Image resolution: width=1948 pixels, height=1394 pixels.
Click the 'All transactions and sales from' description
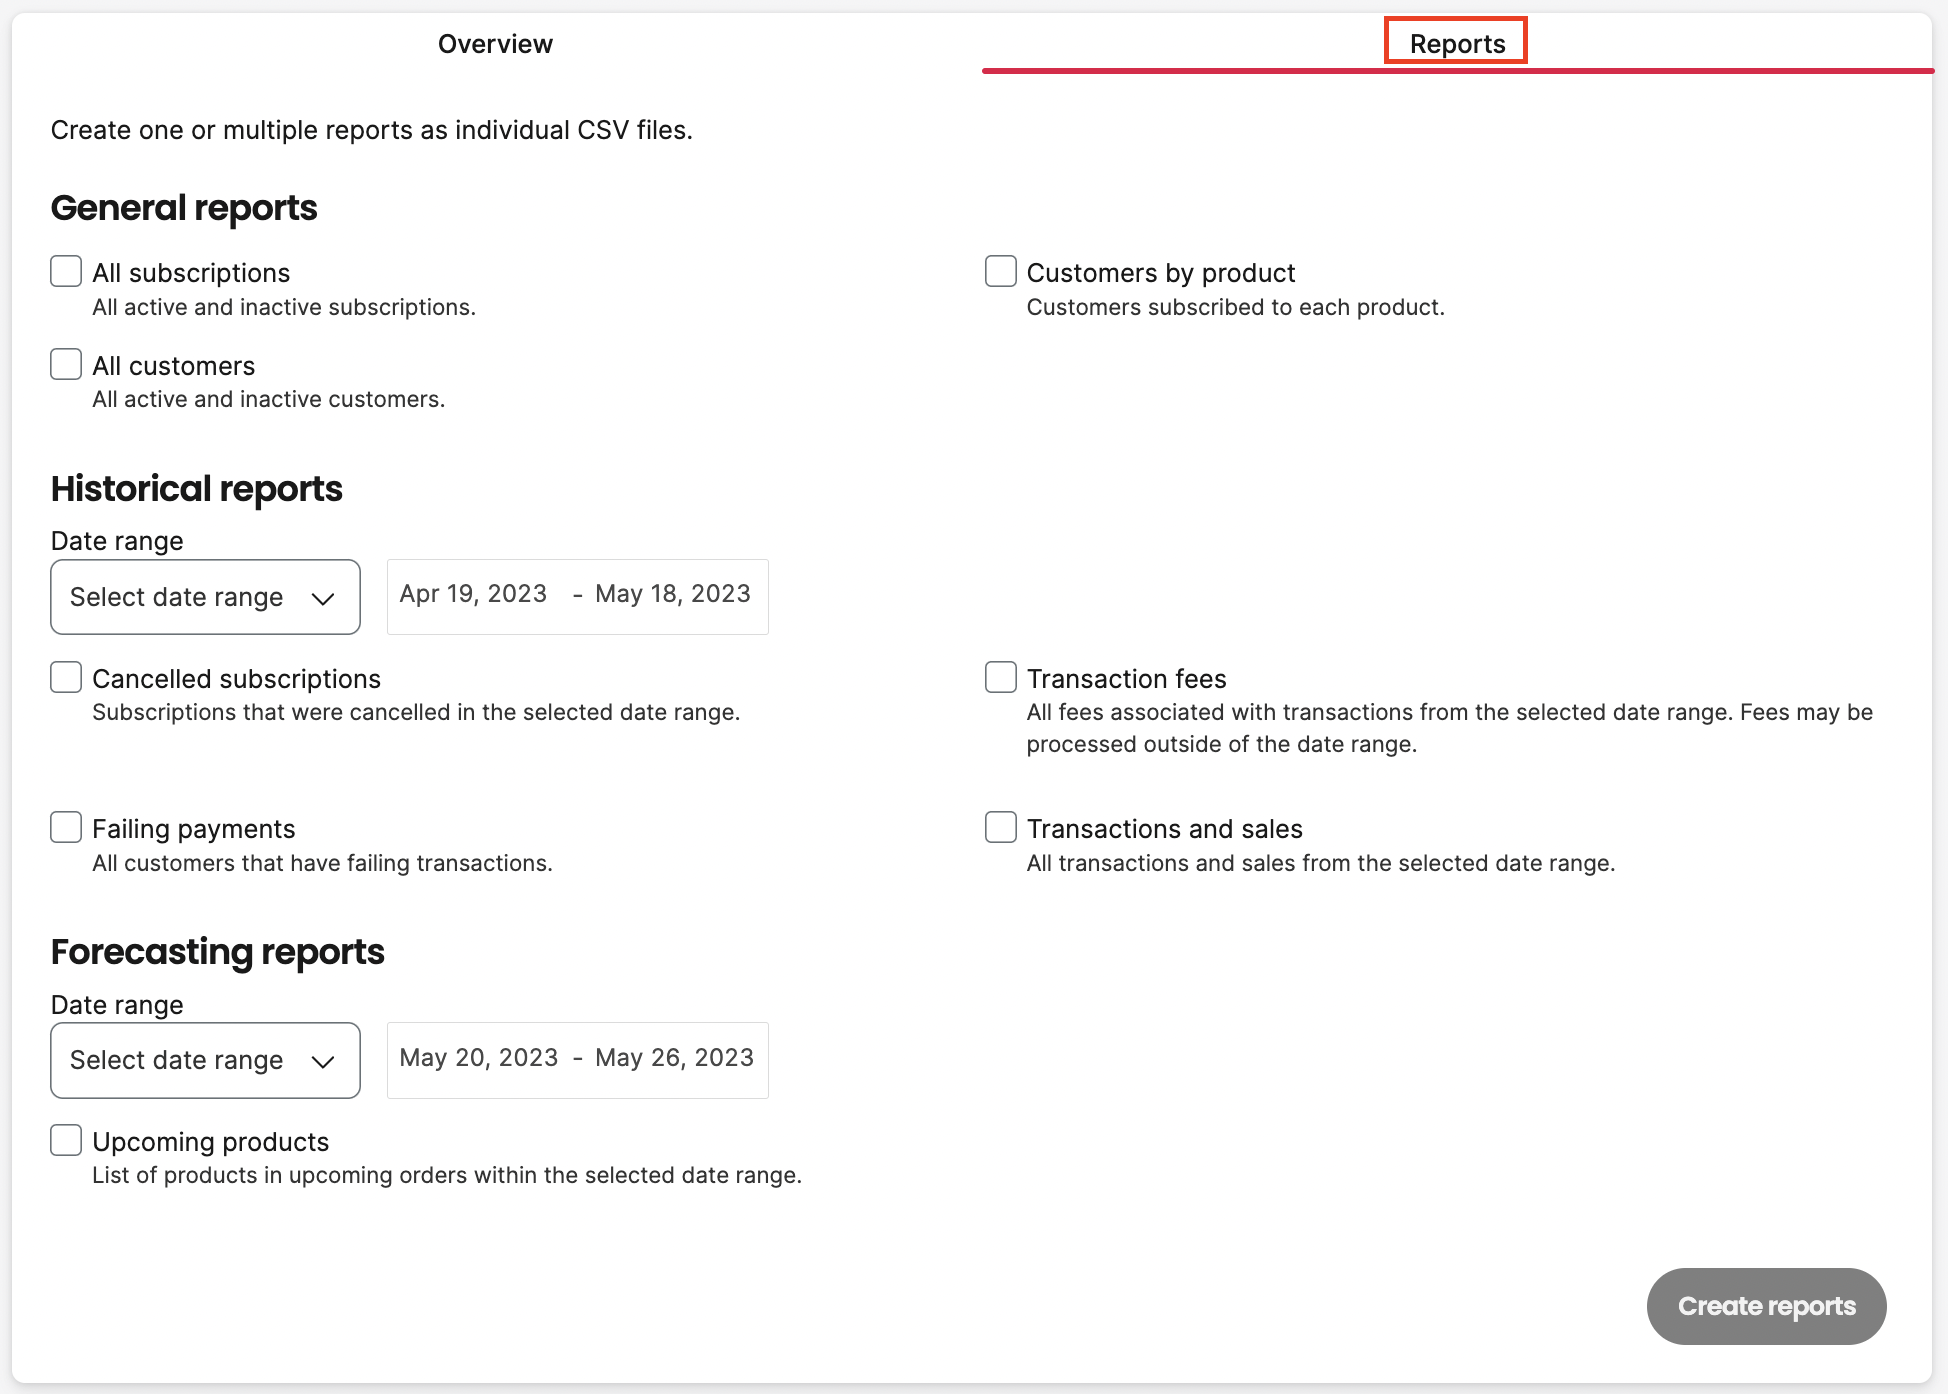[x=1321, y=863]
